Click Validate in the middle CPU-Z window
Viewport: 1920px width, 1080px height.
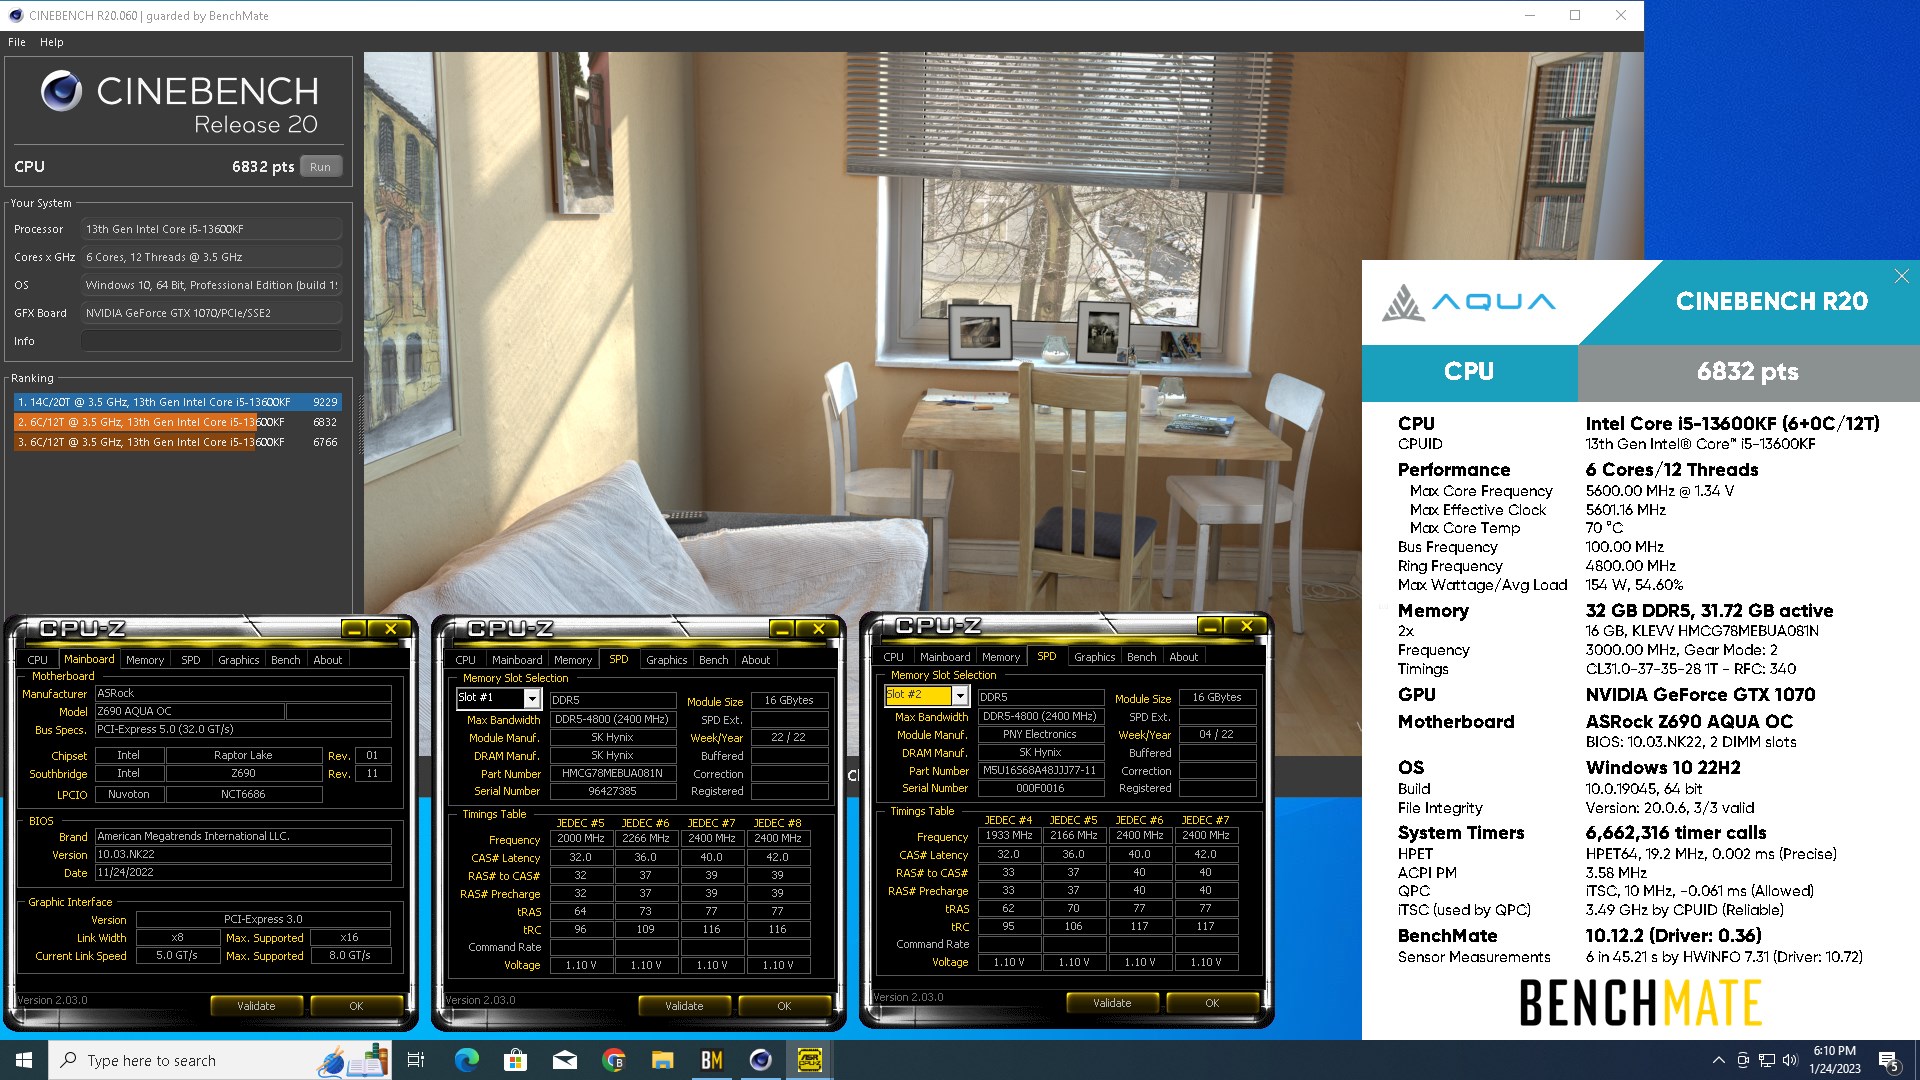tap(684, 1006)
